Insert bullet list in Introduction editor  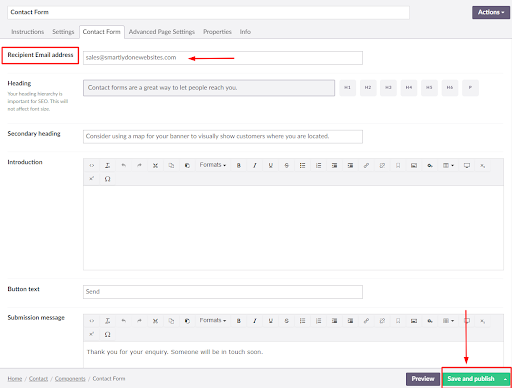[302, 165]
